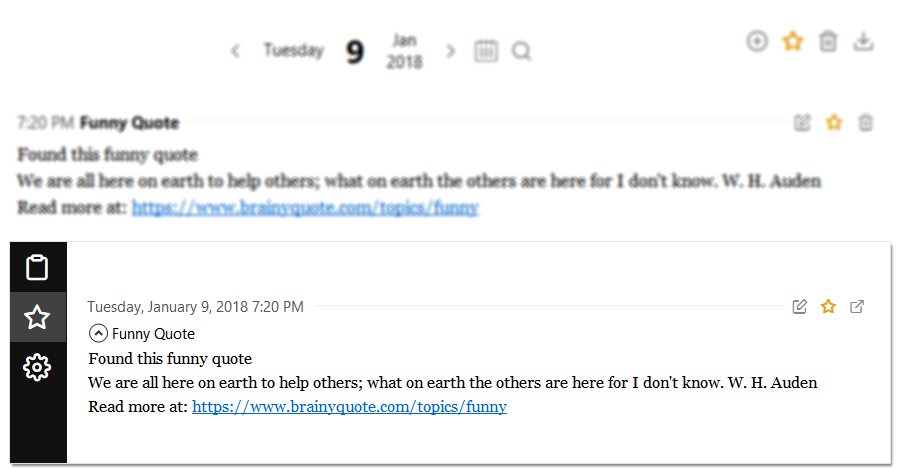
Task: Unstar the blurred Funny Quote entry
Action: 834,122
